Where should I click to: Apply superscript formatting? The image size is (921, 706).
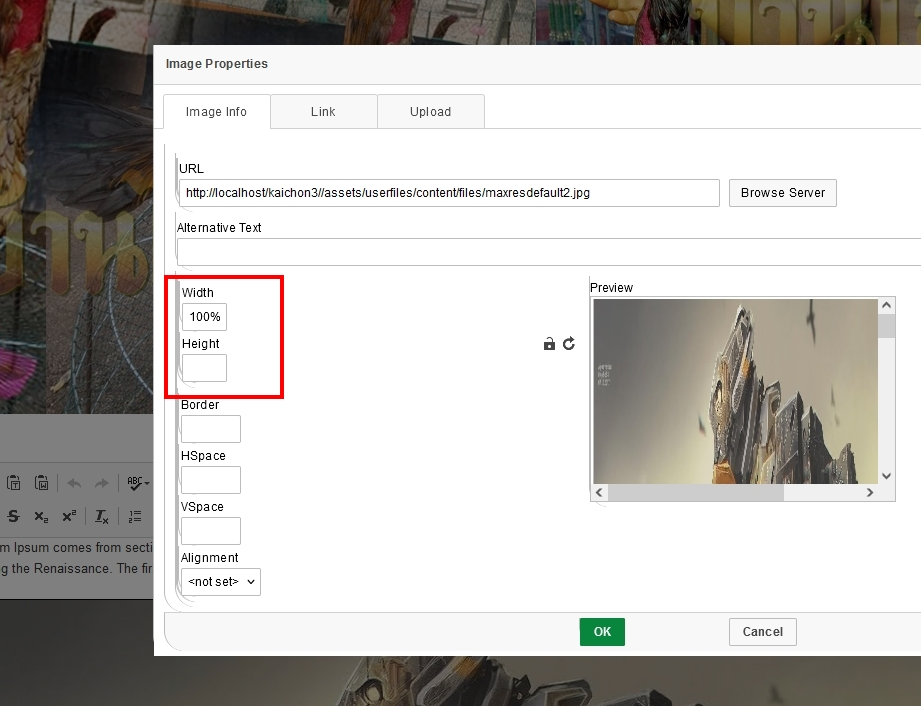click(68, 517)
